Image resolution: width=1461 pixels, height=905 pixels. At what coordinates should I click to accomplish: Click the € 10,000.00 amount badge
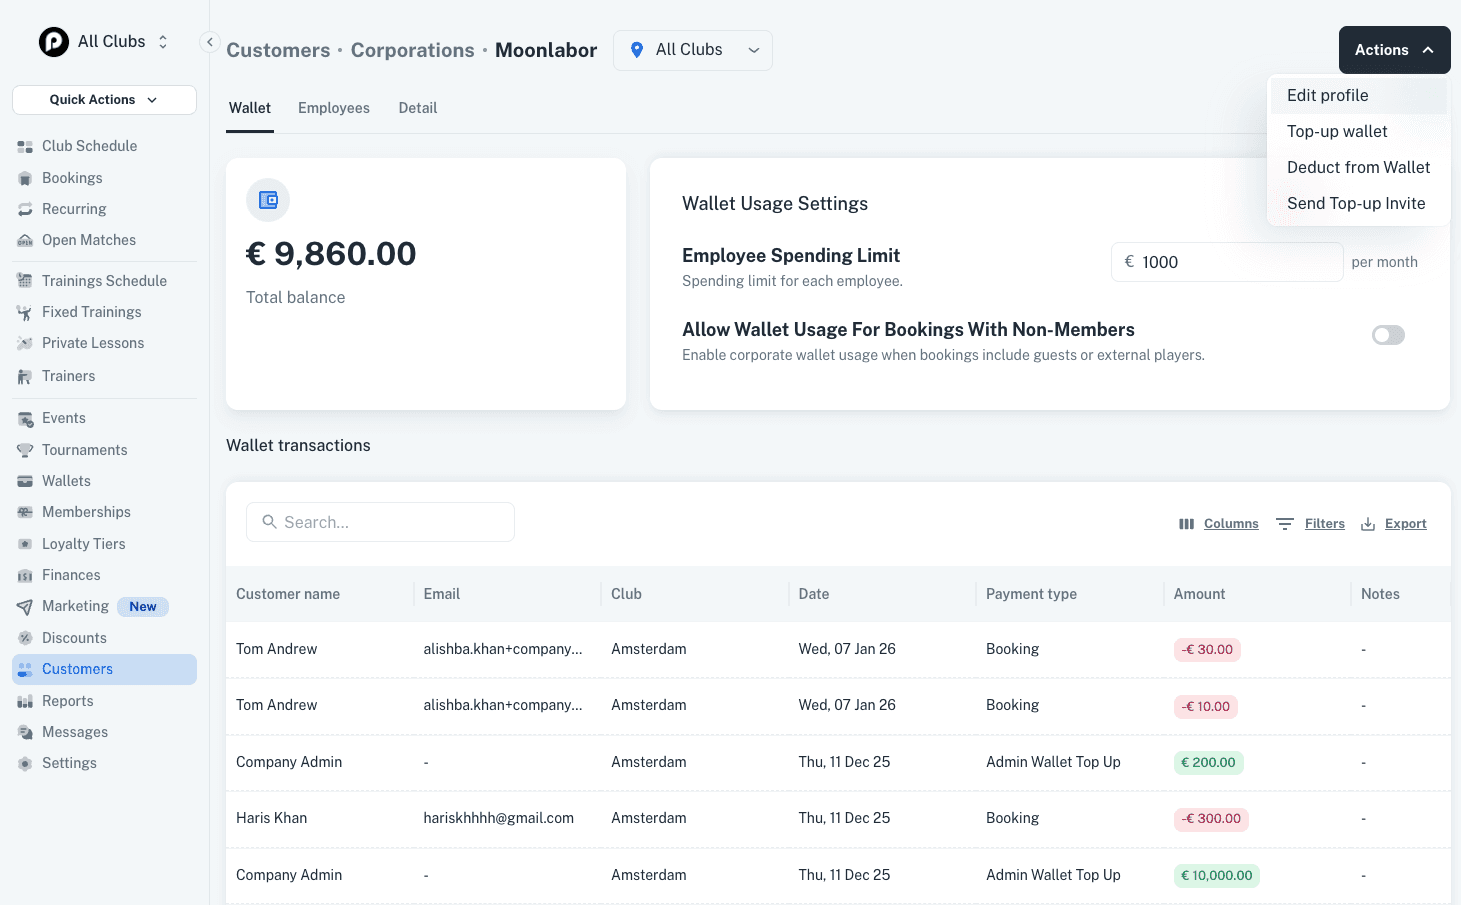click(x=1216, y=876)
